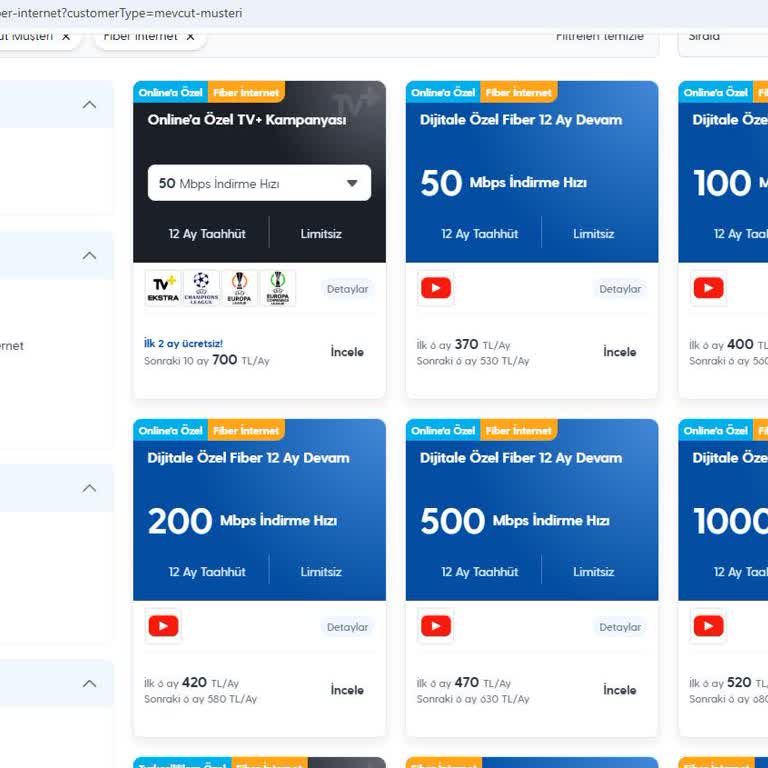The width and height of the screenshot is (768, 768).
Task: Click the Europa Conference League logo icon
Action: click(278, 288)
